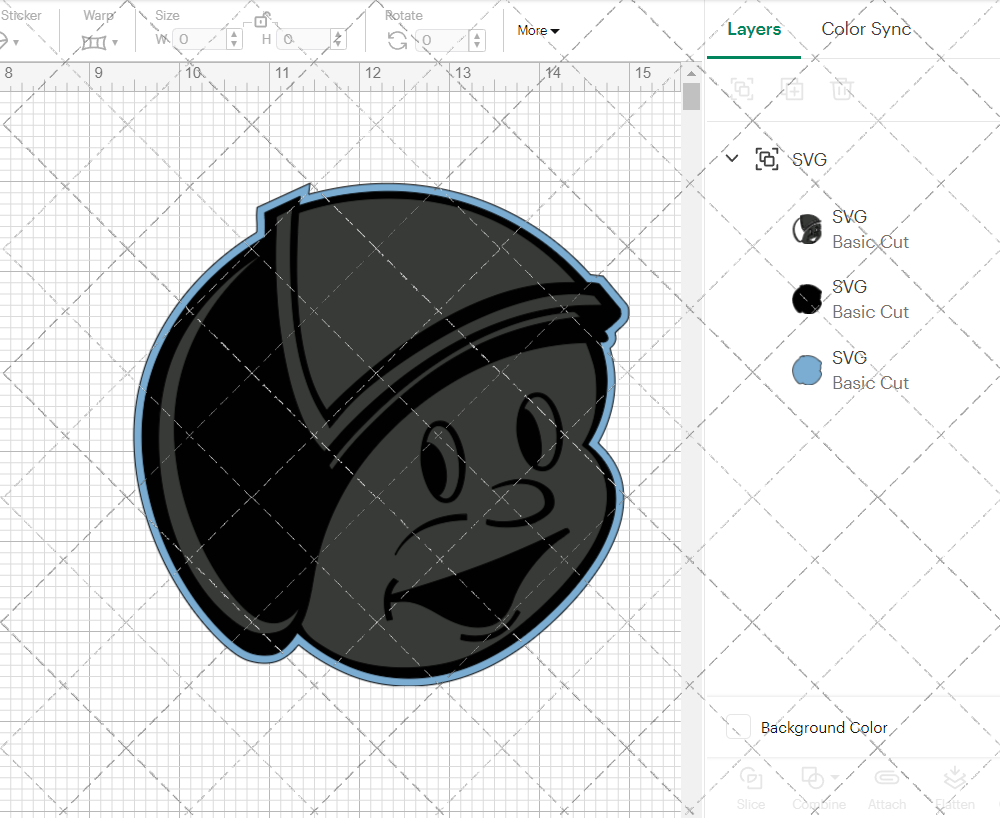
Task: Toggle the size aspect ratio lock
Action: [x=262, y=20]
